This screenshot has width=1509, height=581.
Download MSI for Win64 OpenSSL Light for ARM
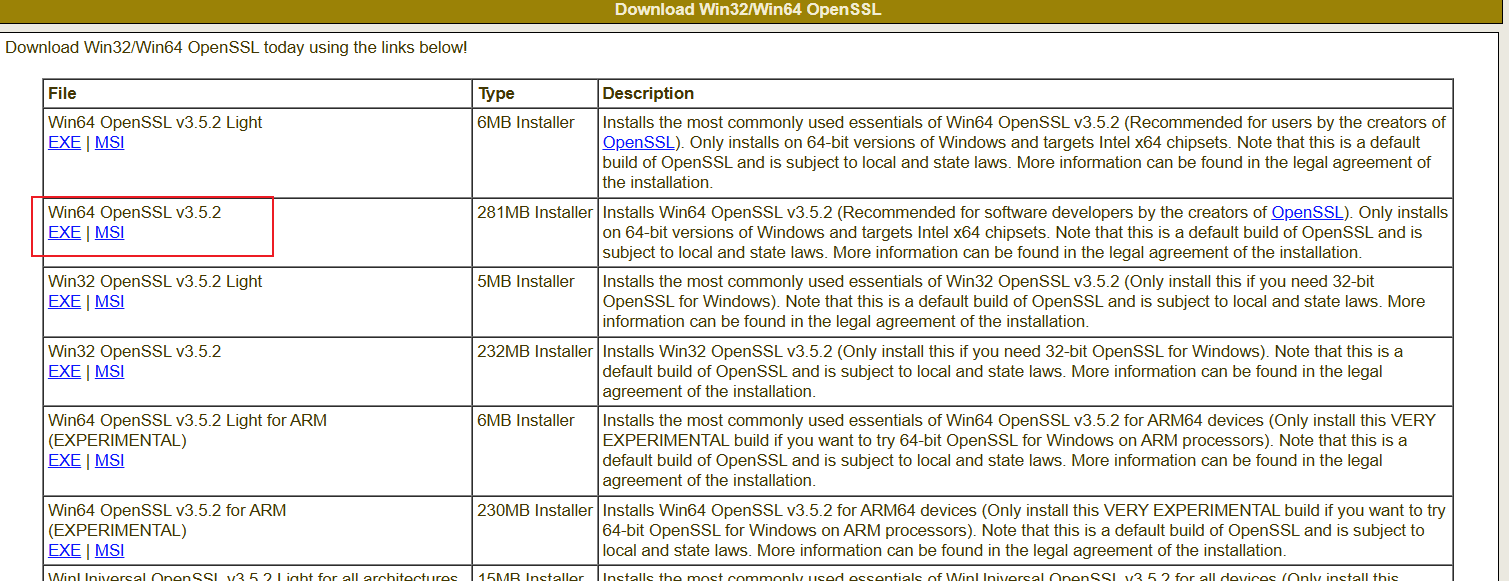(109, 461)
